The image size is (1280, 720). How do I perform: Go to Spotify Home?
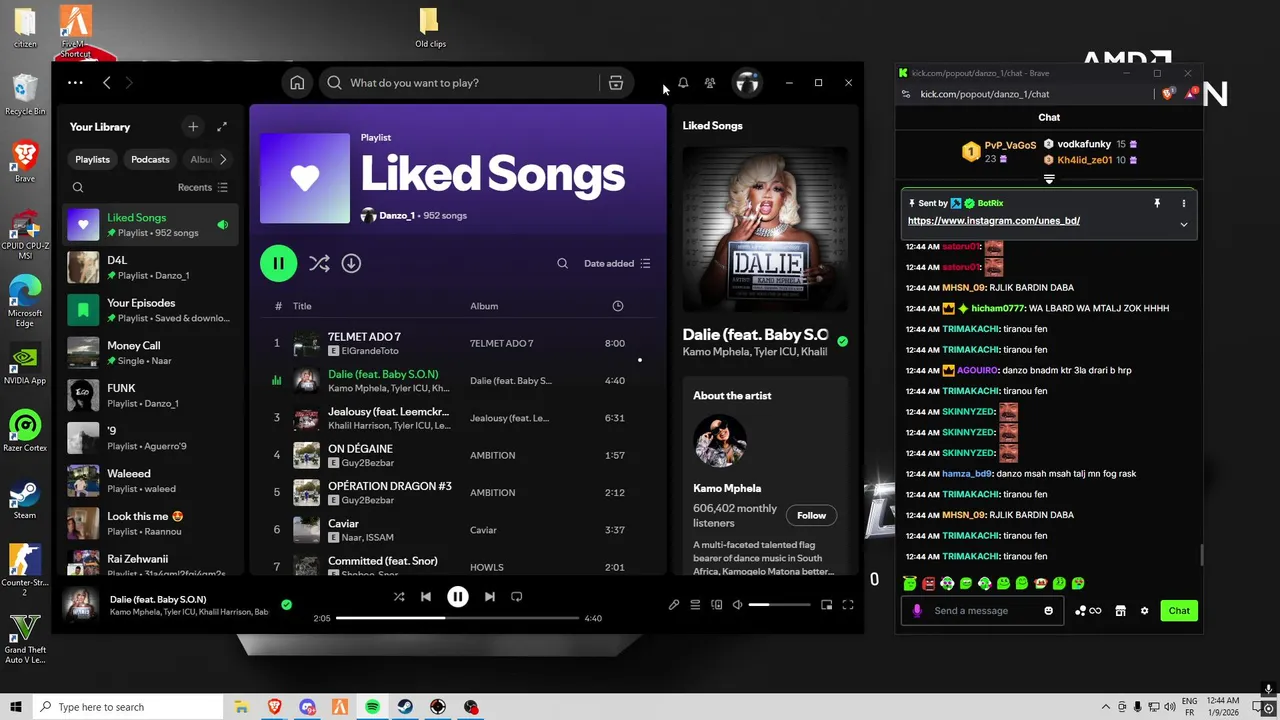point(297,83)
